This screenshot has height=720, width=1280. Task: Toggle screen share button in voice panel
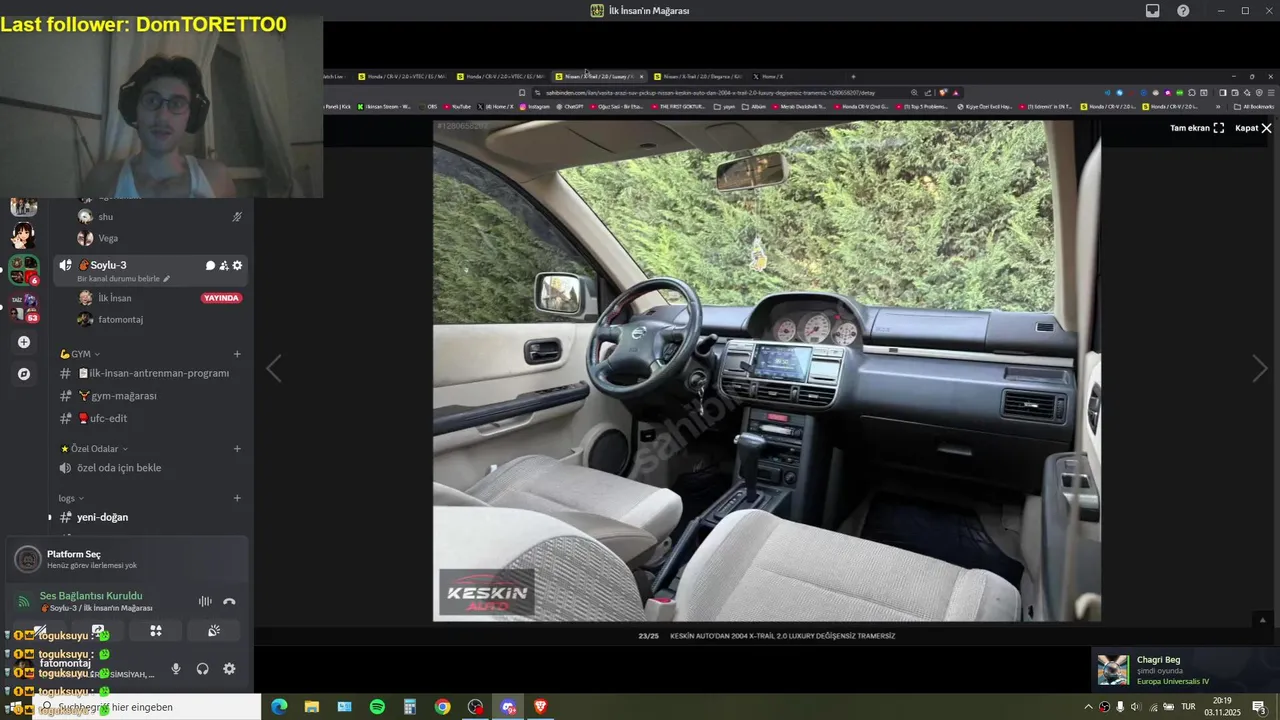(x=98, y=631)
